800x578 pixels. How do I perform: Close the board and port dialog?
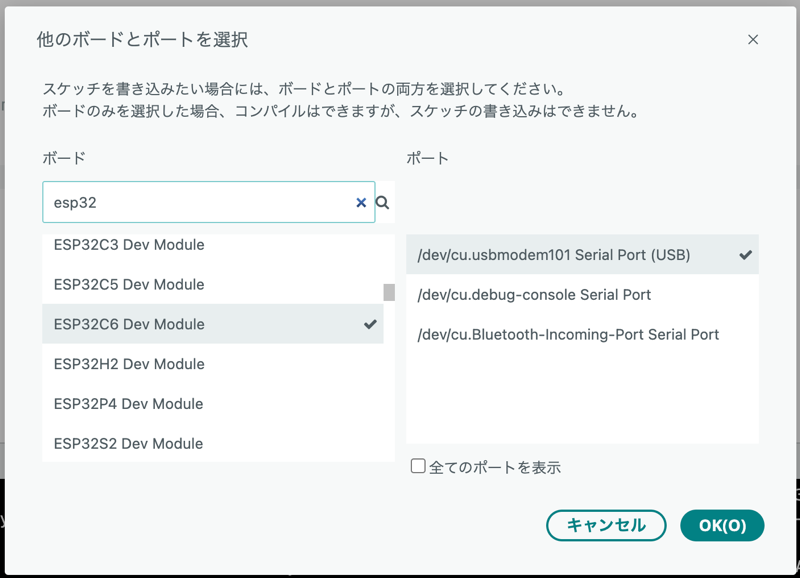[x=753, y=40]
